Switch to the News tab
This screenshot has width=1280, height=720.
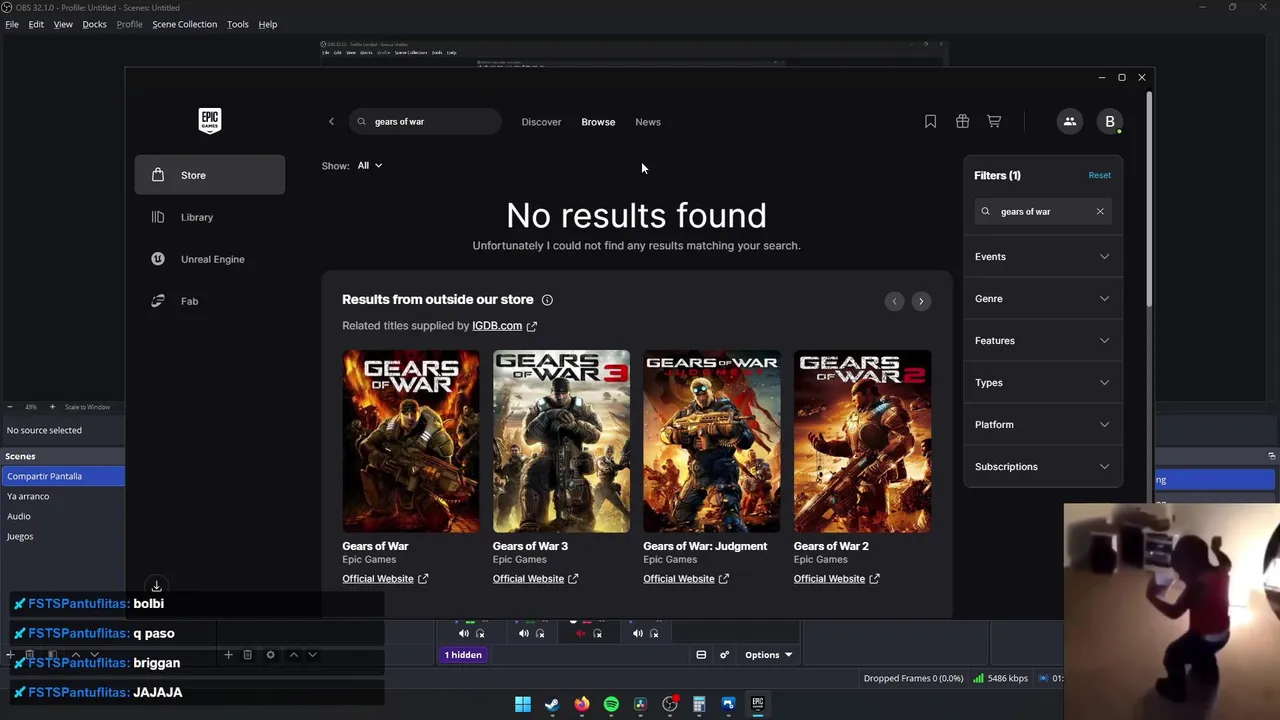[x=648, y=122]
